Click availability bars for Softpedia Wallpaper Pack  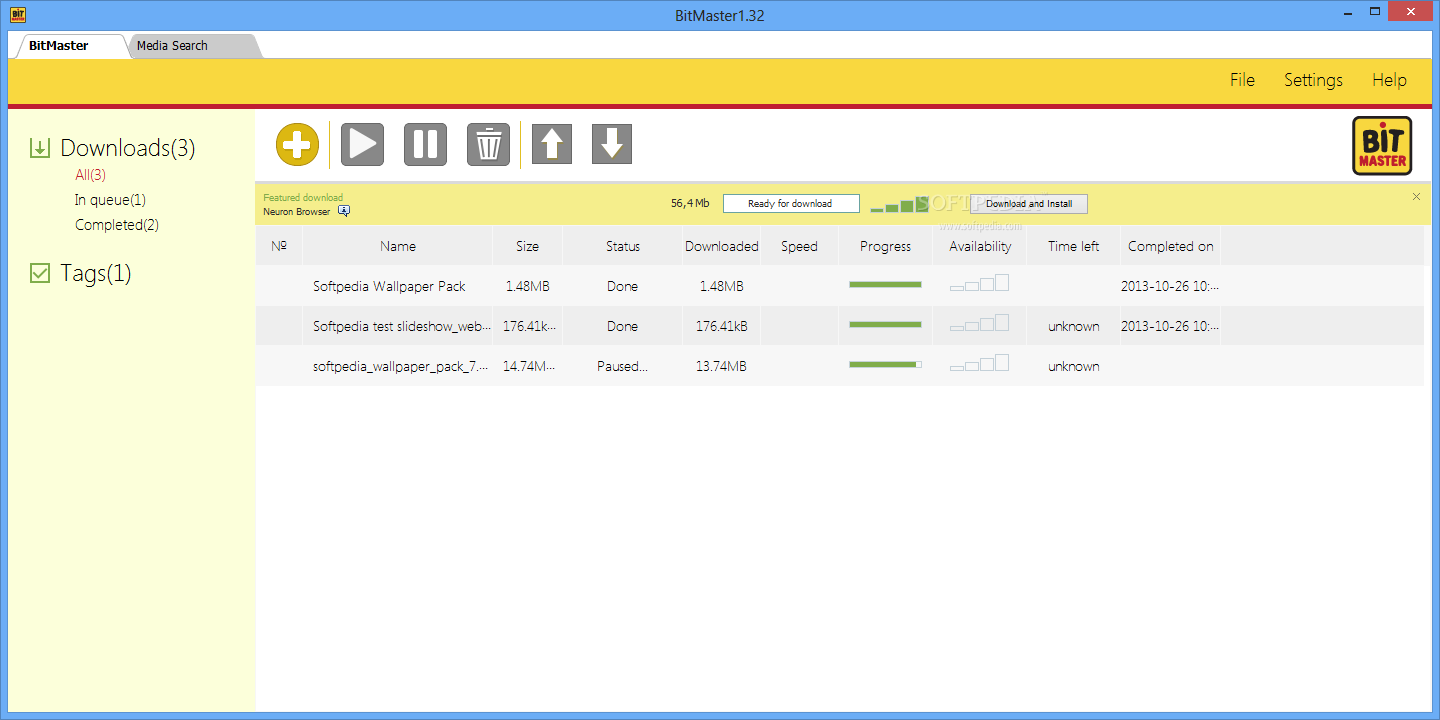[979, 283]
